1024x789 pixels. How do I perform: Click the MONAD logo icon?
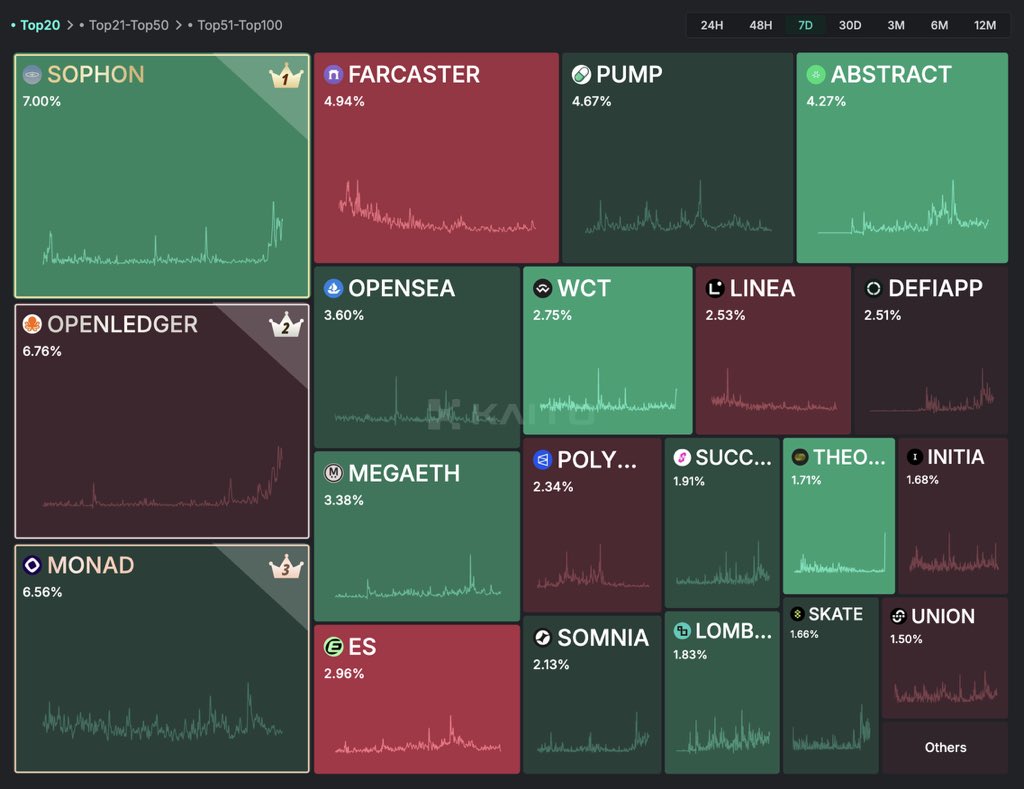[x=32, y=565]
